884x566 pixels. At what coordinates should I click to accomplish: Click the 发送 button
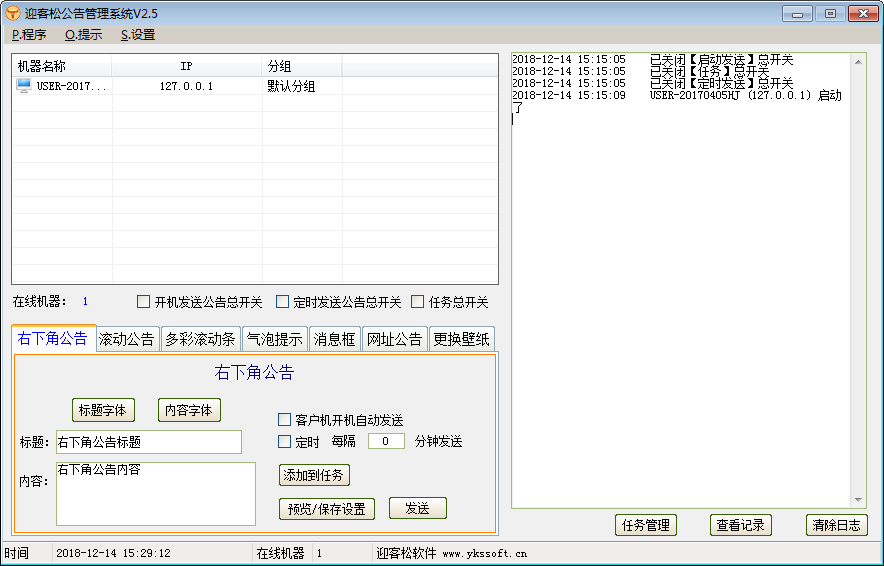tap(418, 508)
